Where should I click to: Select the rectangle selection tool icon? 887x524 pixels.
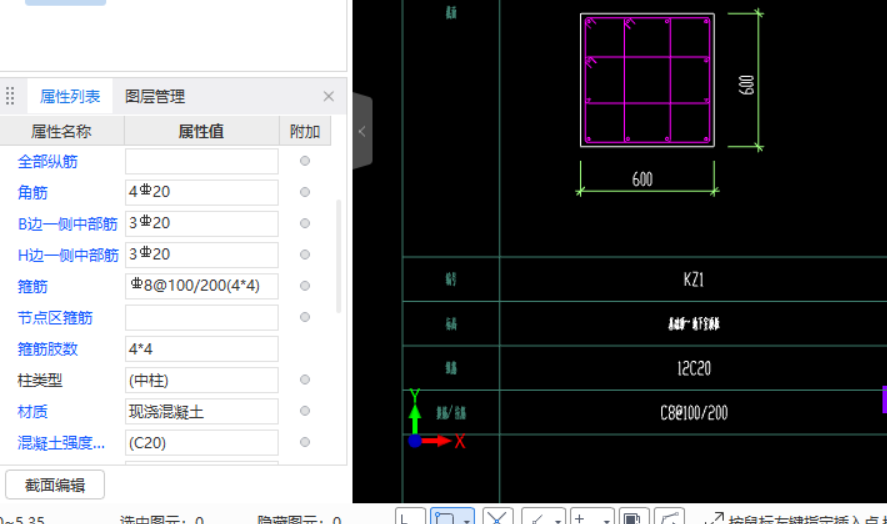pos(446,517)
